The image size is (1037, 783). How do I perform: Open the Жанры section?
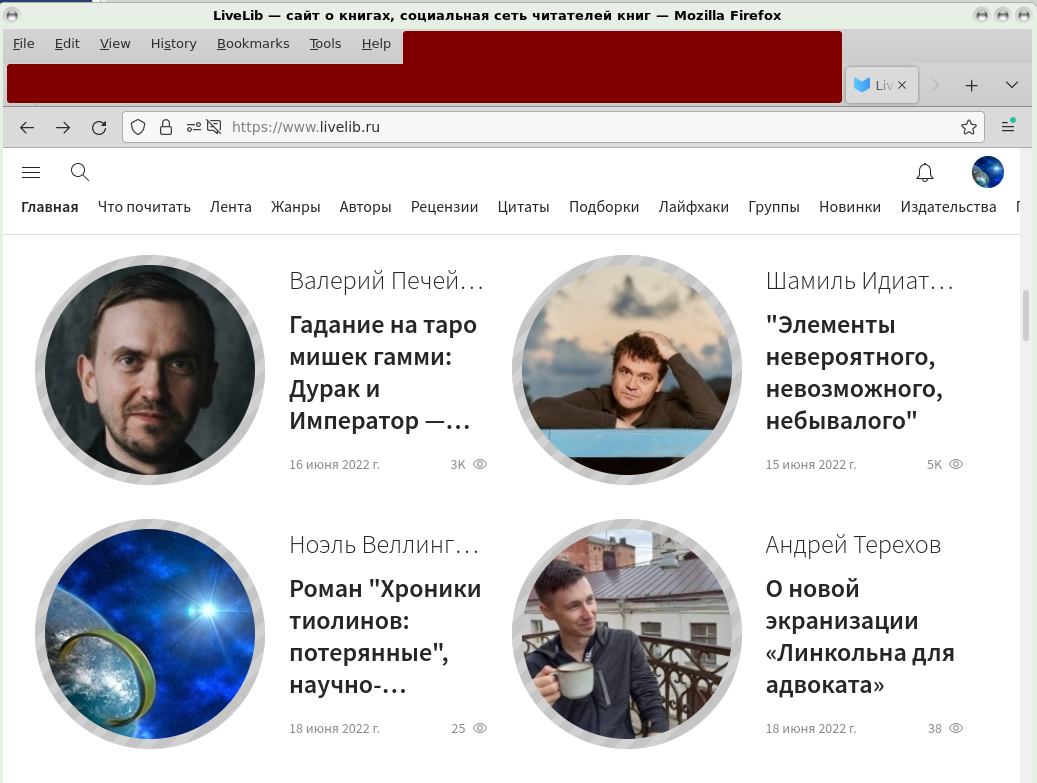coord(296,207)
